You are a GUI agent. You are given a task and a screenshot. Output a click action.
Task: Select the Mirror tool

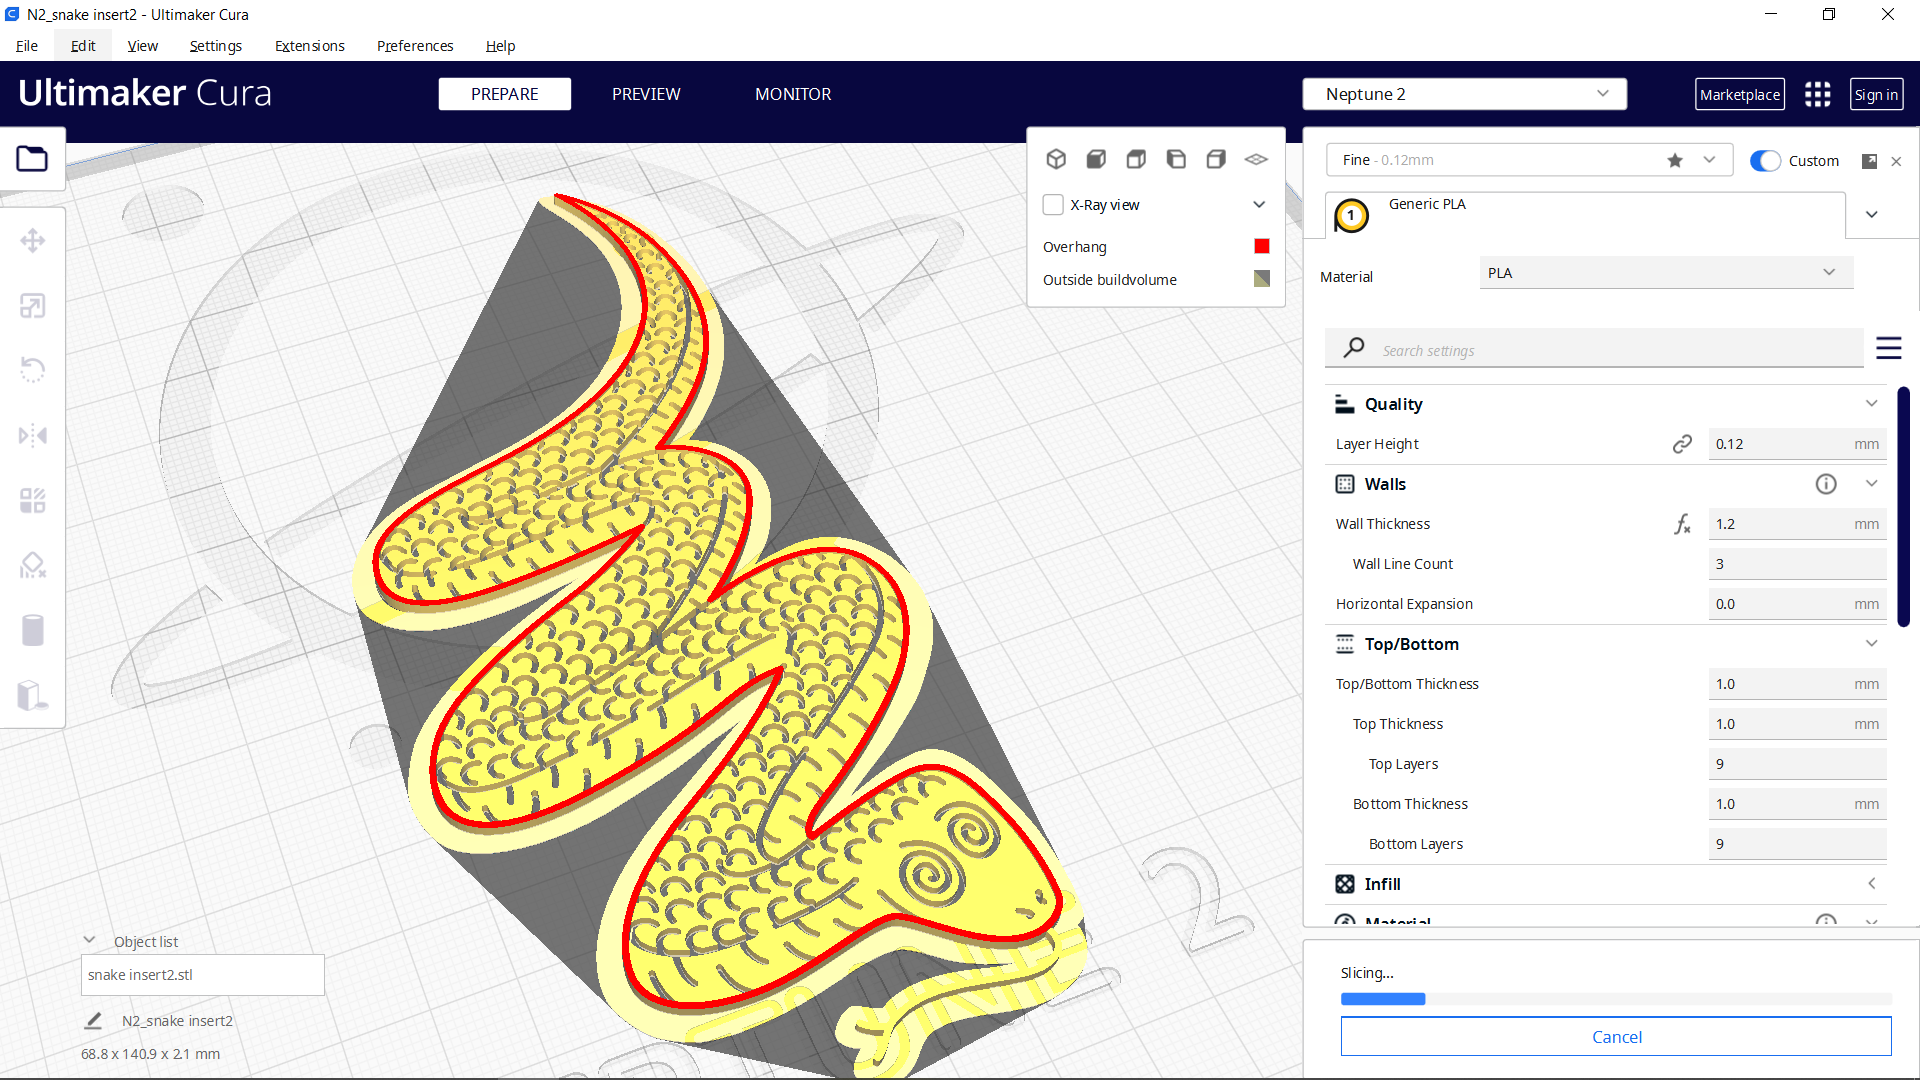click(33, 435)
